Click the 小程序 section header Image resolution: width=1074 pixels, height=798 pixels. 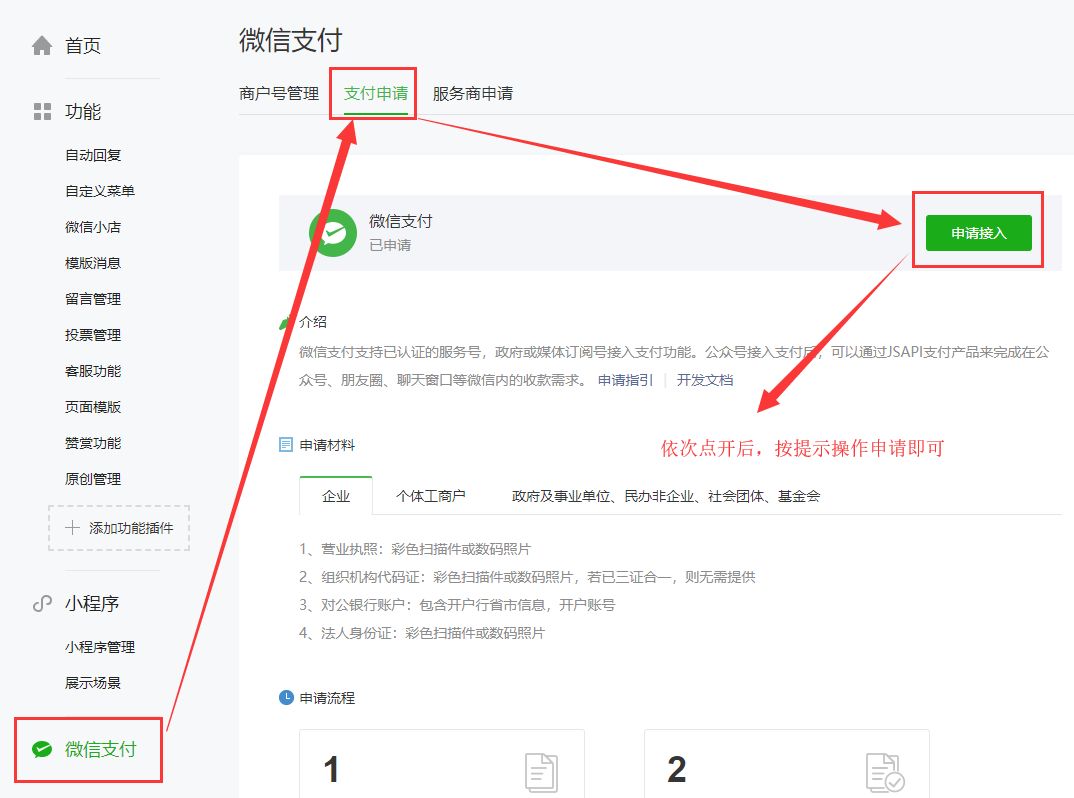point(92,603)
